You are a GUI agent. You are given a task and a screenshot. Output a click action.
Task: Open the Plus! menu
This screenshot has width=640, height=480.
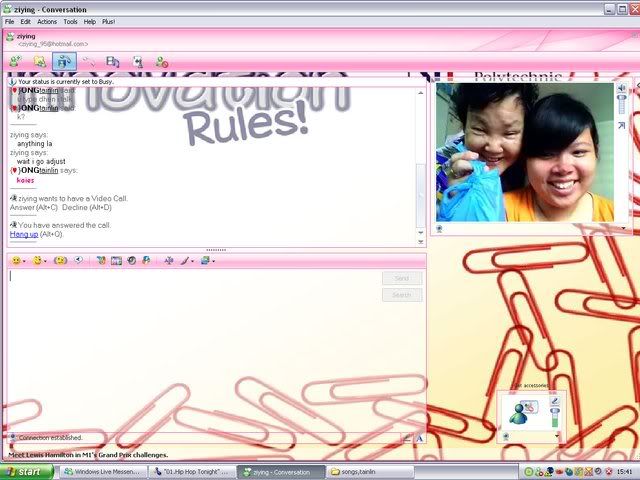(x=108, y=22)
